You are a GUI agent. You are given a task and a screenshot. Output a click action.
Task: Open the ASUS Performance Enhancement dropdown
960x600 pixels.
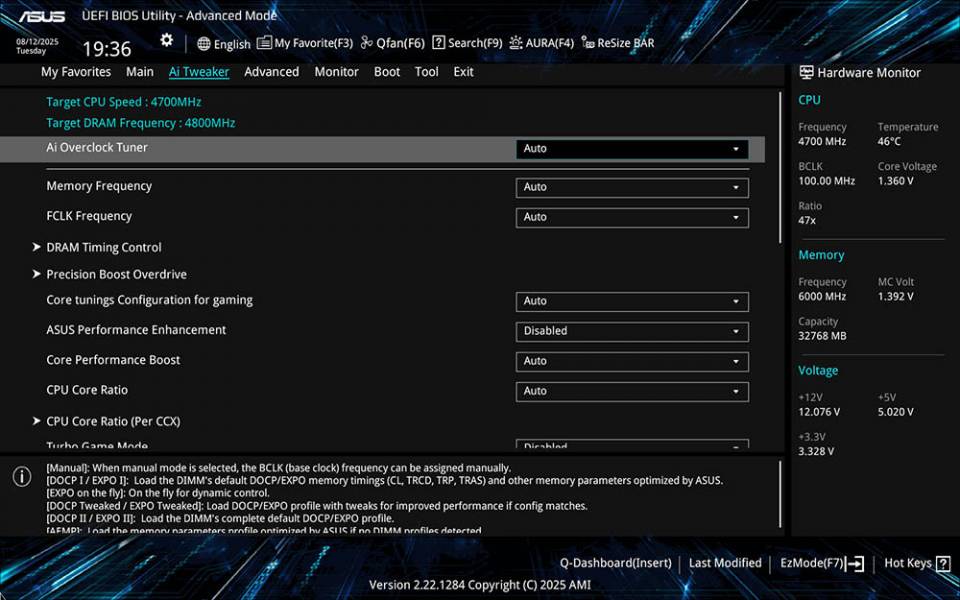point(632,331)
